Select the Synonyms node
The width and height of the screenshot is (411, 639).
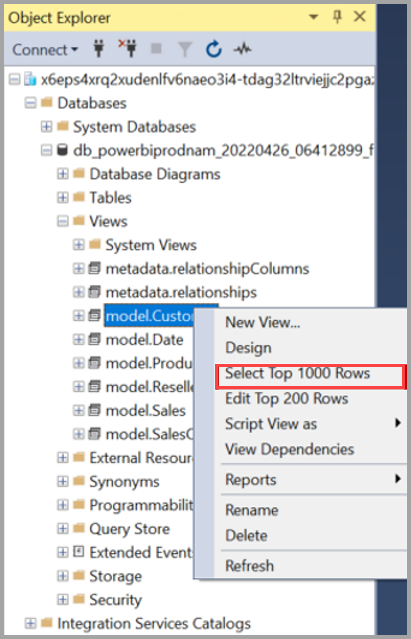tap(124, 482)
